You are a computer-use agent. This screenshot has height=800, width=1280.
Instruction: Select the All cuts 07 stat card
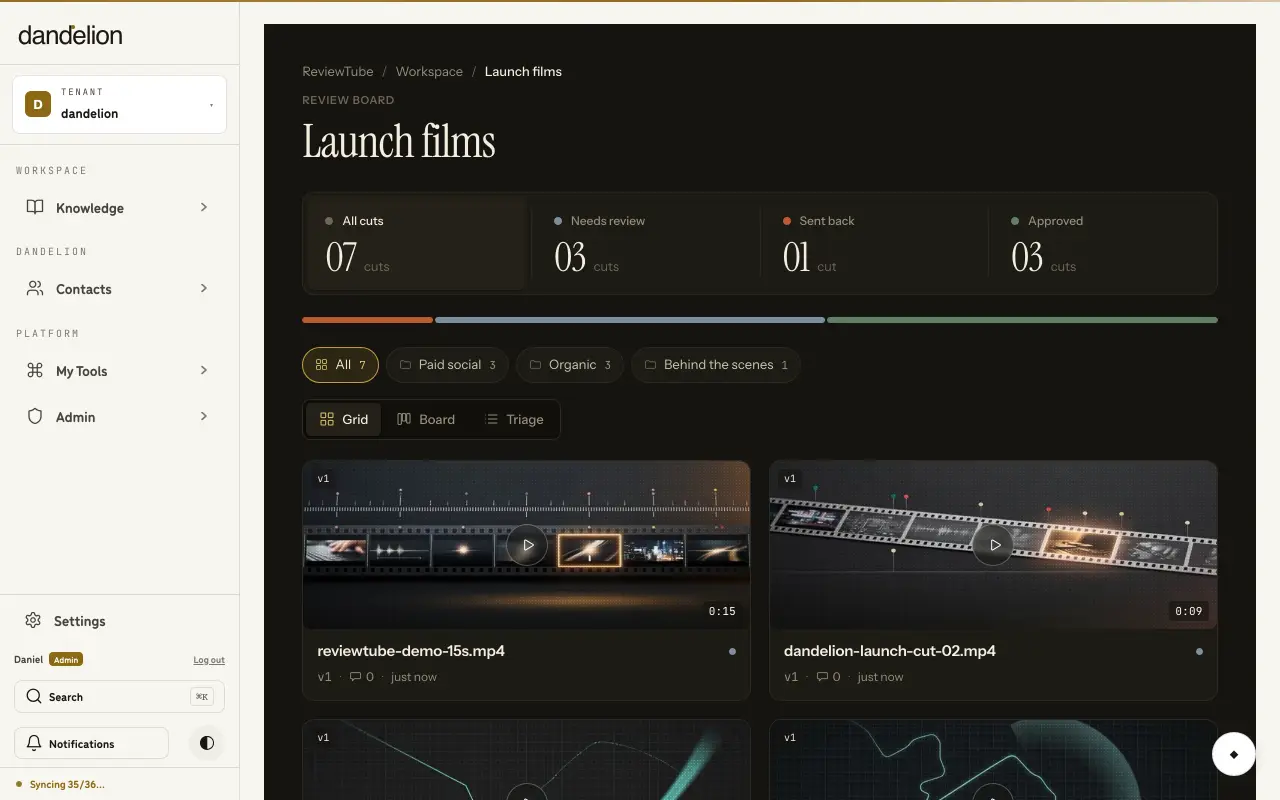coord(417,243)
